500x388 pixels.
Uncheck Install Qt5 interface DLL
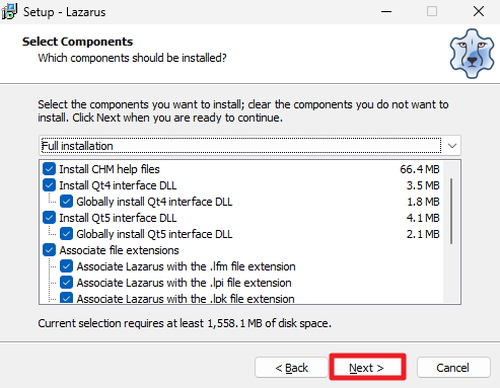(x=49, y=218)
